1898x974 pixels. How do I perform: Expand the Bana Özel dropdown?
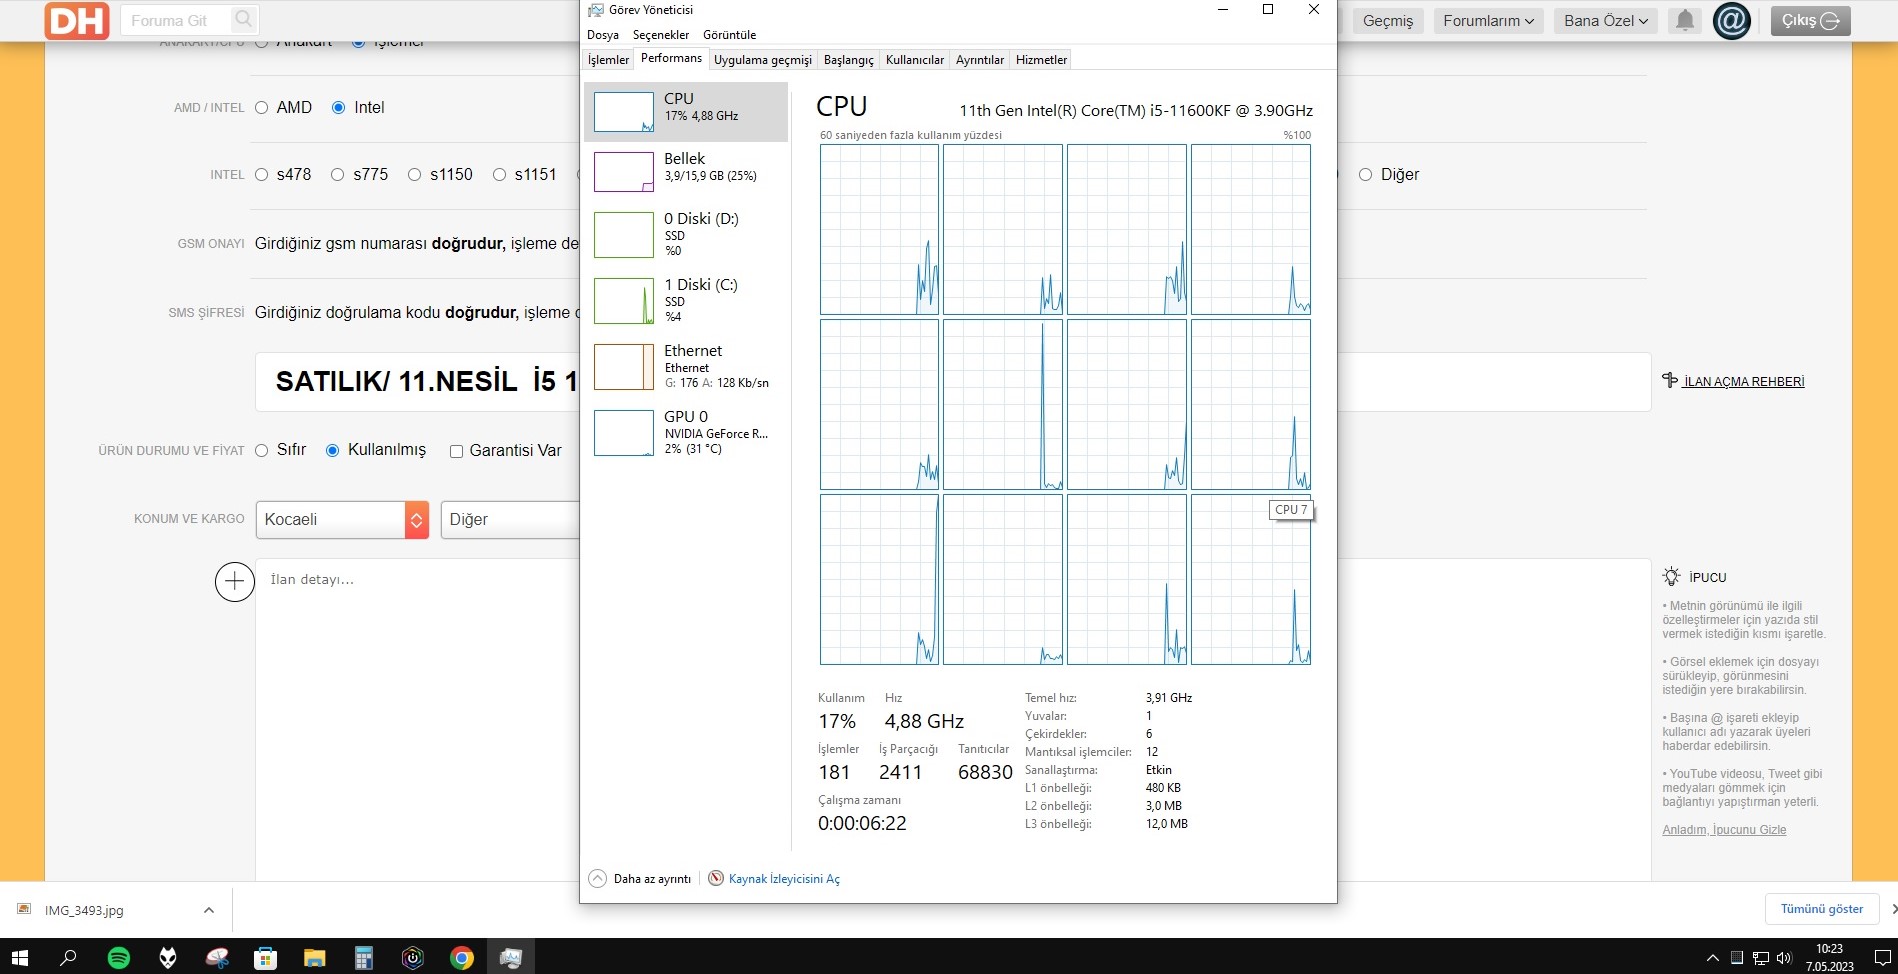click(x=1606, y=20)
